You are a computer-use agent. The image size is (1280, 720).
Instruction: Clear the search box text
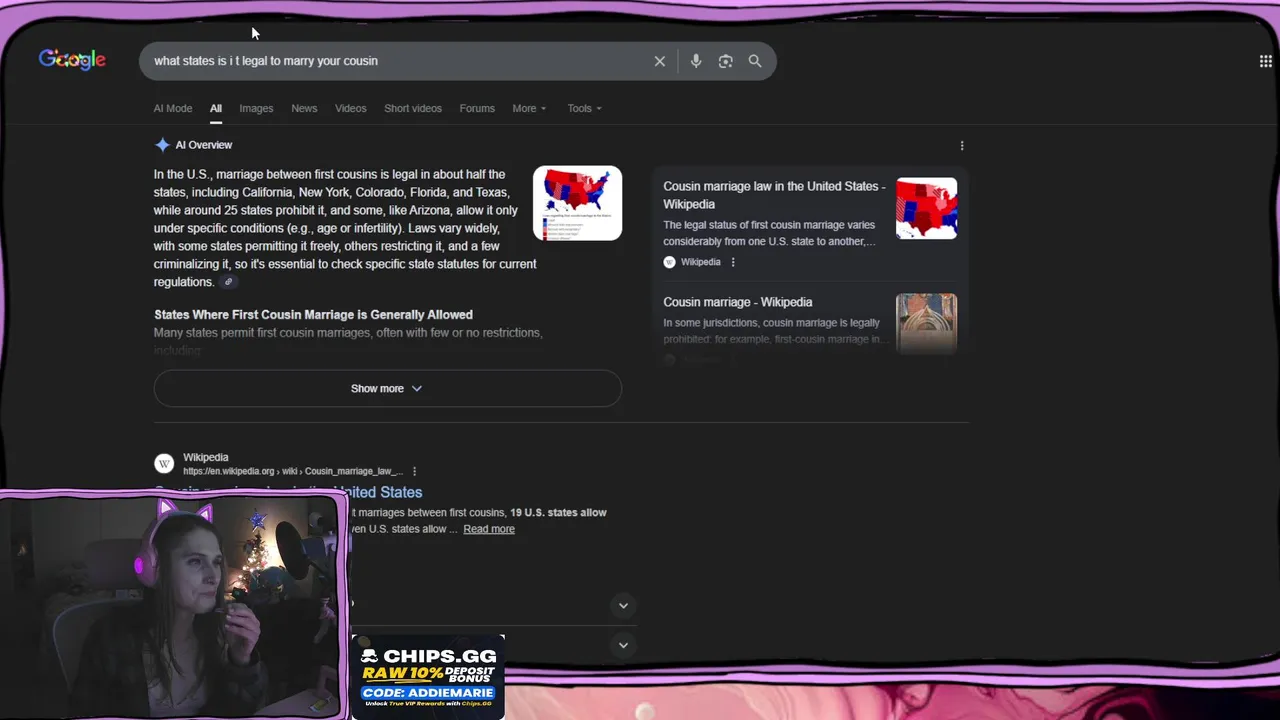660,61
